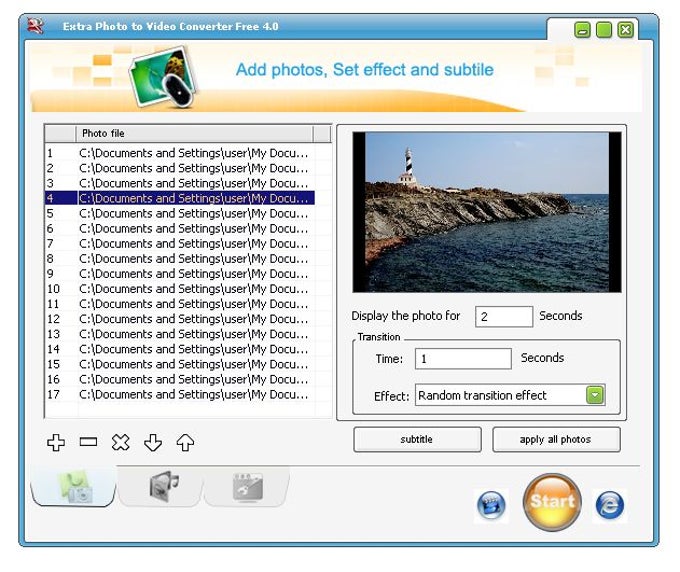Hit the orange Start button
Viewport: 680px width, 572px height.
coord(552,502)
